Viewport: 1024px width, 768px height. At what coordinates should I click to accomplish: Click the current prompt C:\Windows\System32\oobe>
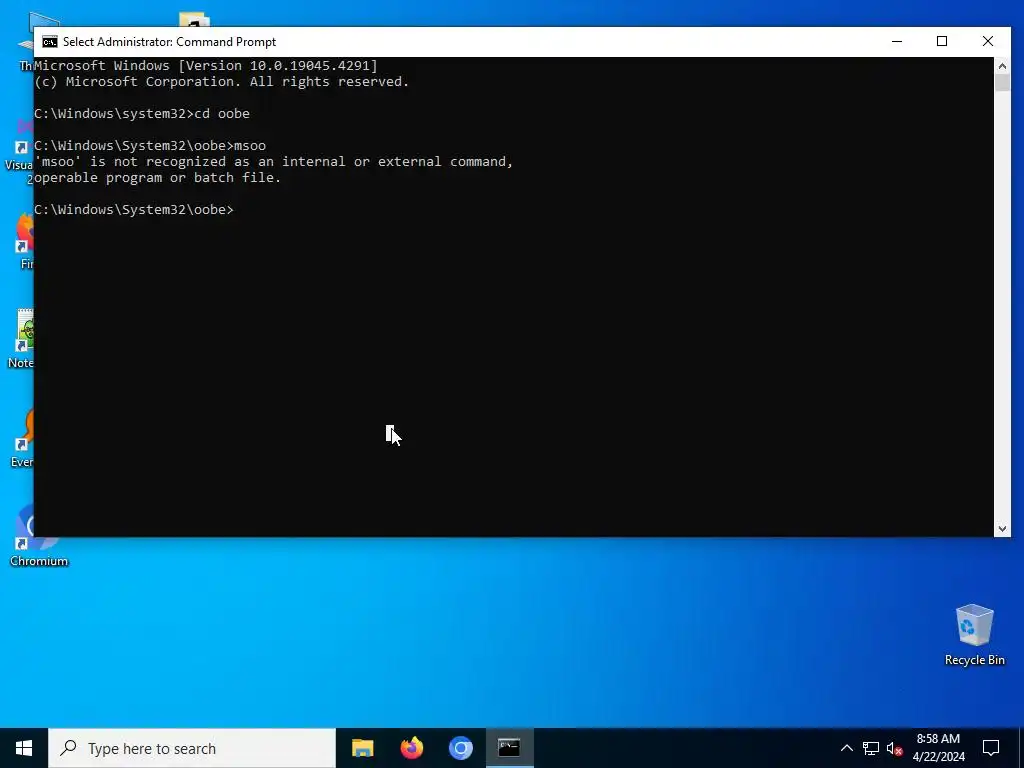click(x=134, y=210)
